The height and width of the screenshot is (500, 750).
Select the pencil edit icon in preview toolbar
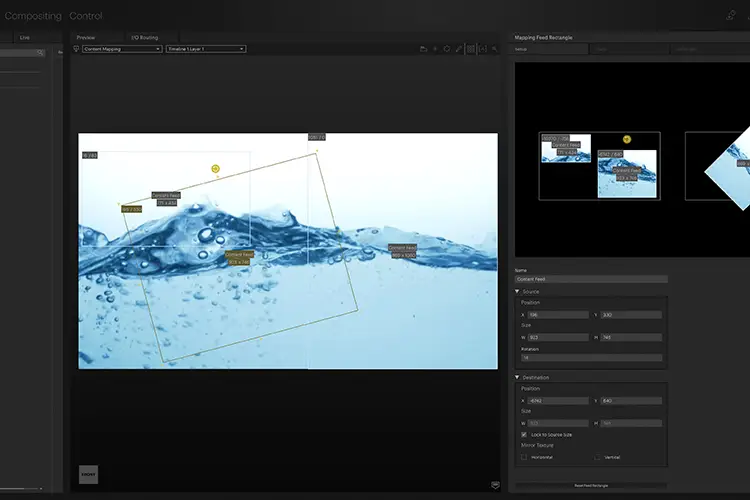tap(459, 49)
